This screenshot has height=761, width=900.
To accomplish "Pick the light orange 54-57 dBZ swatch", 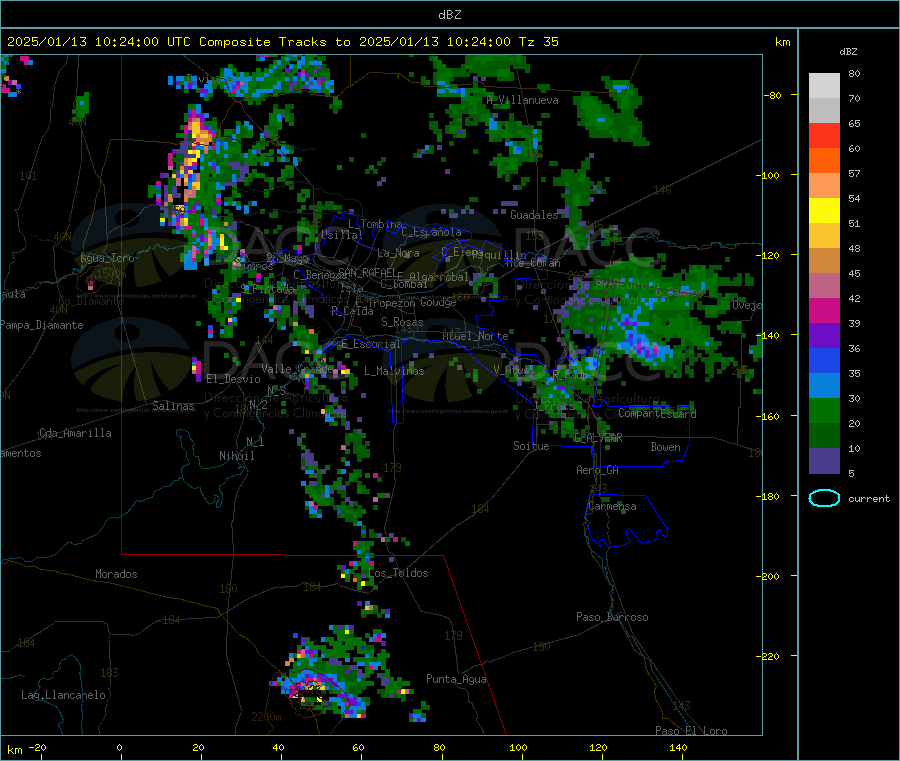I will [x=824, y=186].
